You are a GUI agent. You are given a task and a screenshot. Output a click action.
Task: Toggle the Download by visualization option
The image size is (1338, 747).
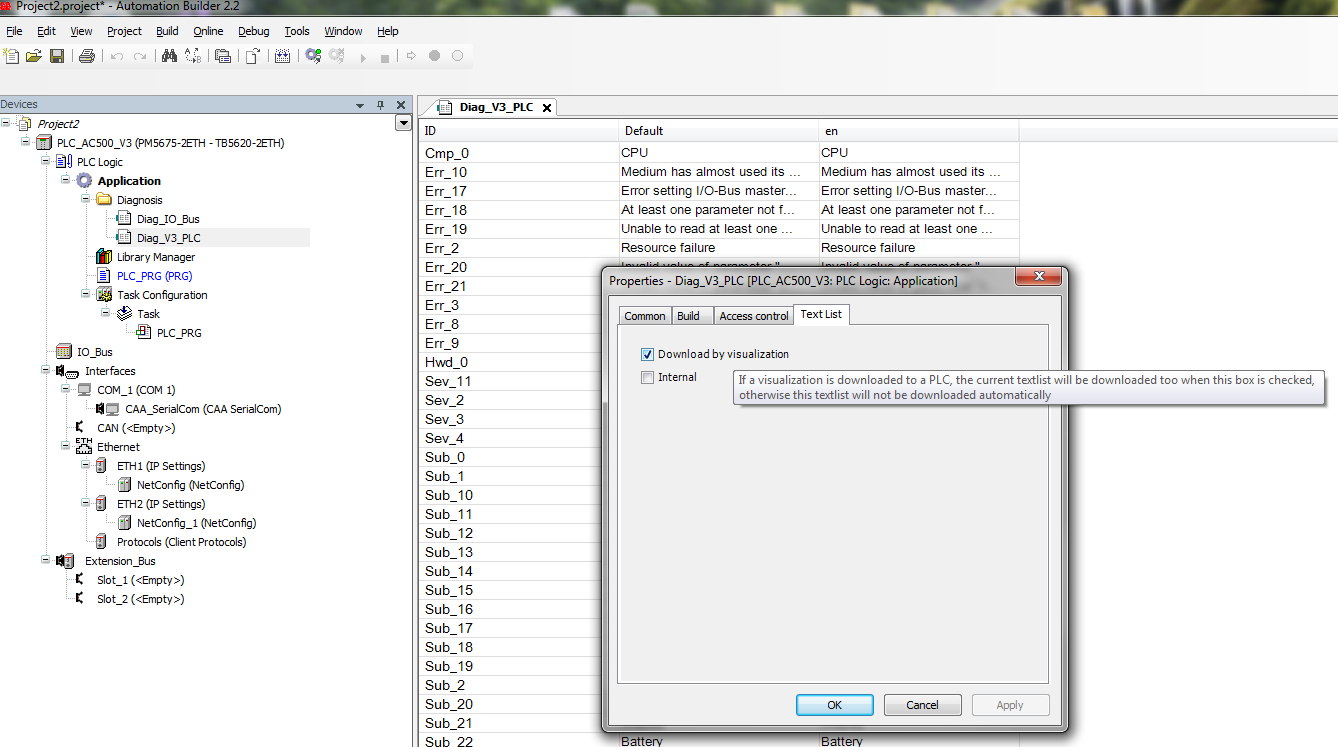[x=647, y=353]
